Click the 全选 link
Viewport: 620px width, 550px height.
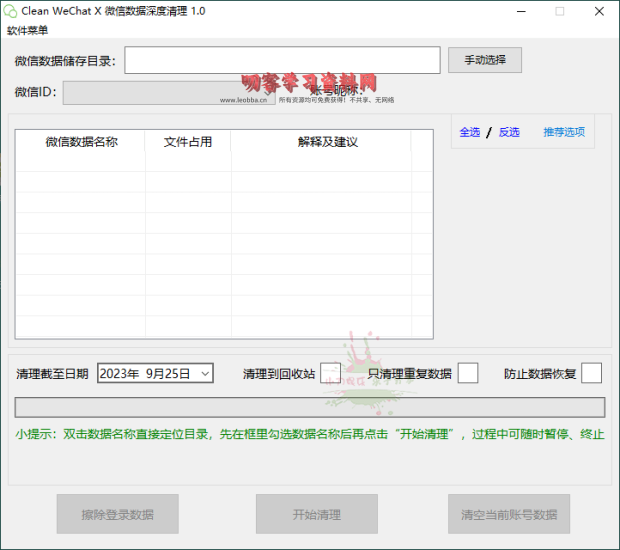coord(470,132)
